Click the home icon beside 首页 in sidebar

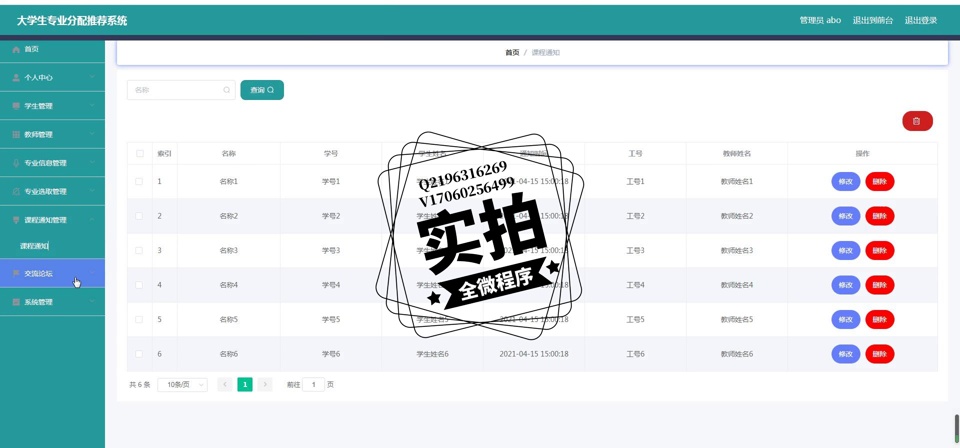point(16,49)
